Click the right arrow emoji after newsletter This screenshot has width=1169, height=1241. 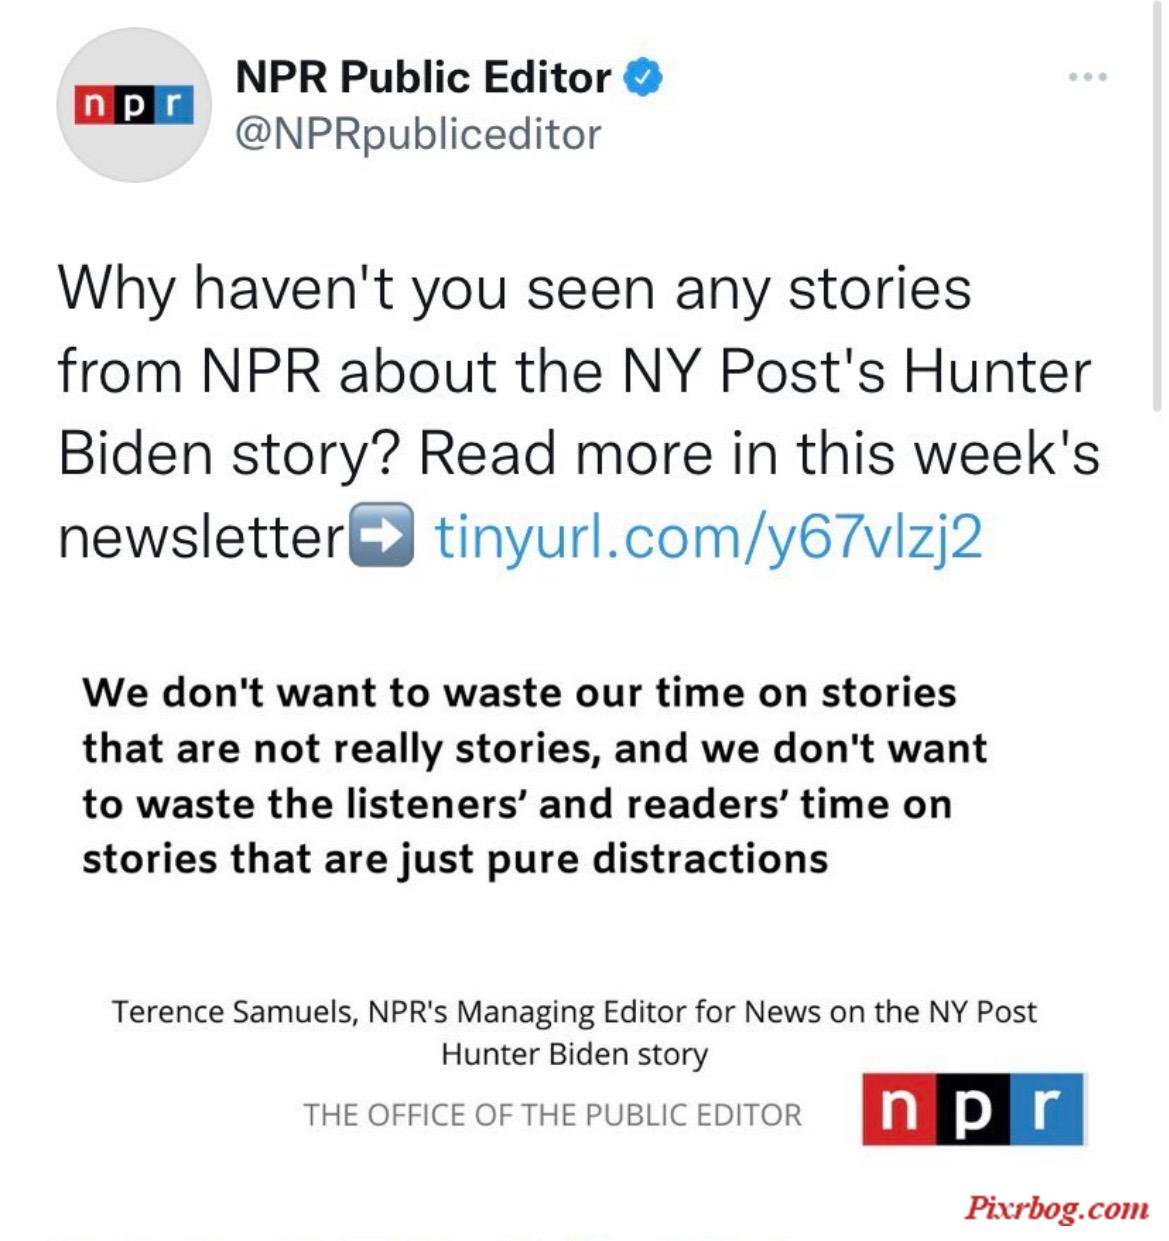click(x=381, y=535)
